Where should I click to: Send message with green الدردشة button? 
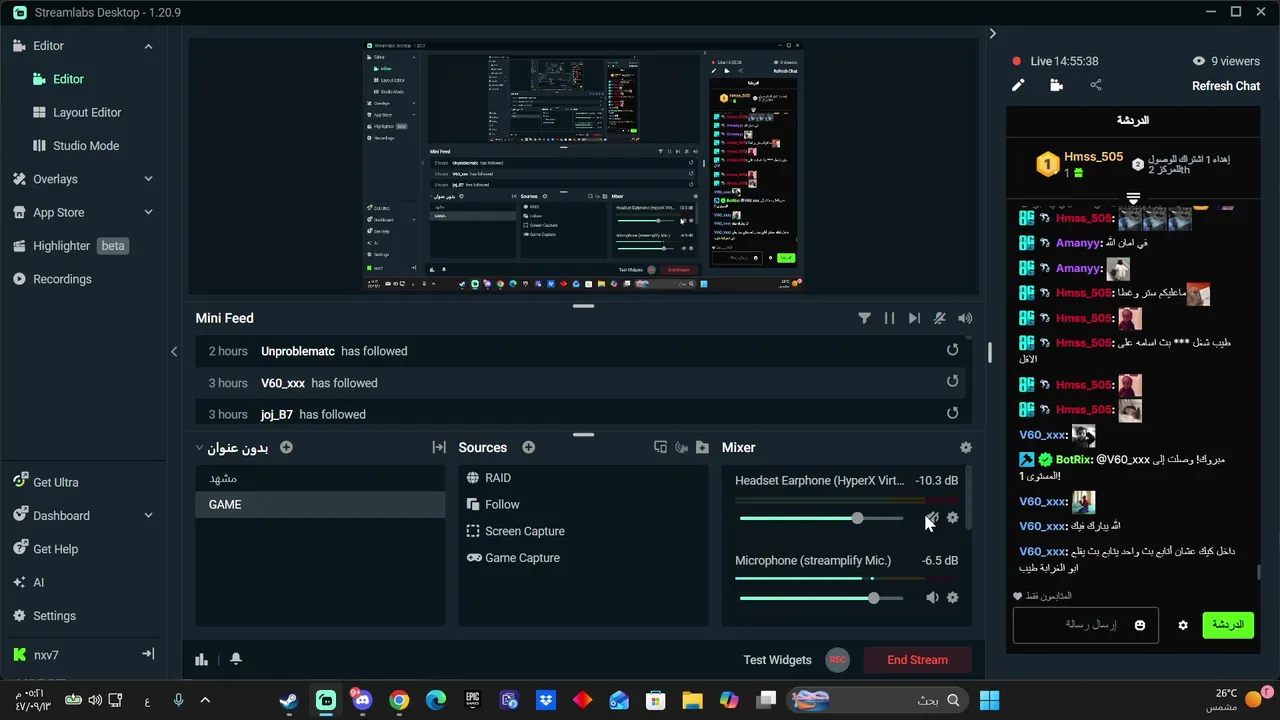1228,625
